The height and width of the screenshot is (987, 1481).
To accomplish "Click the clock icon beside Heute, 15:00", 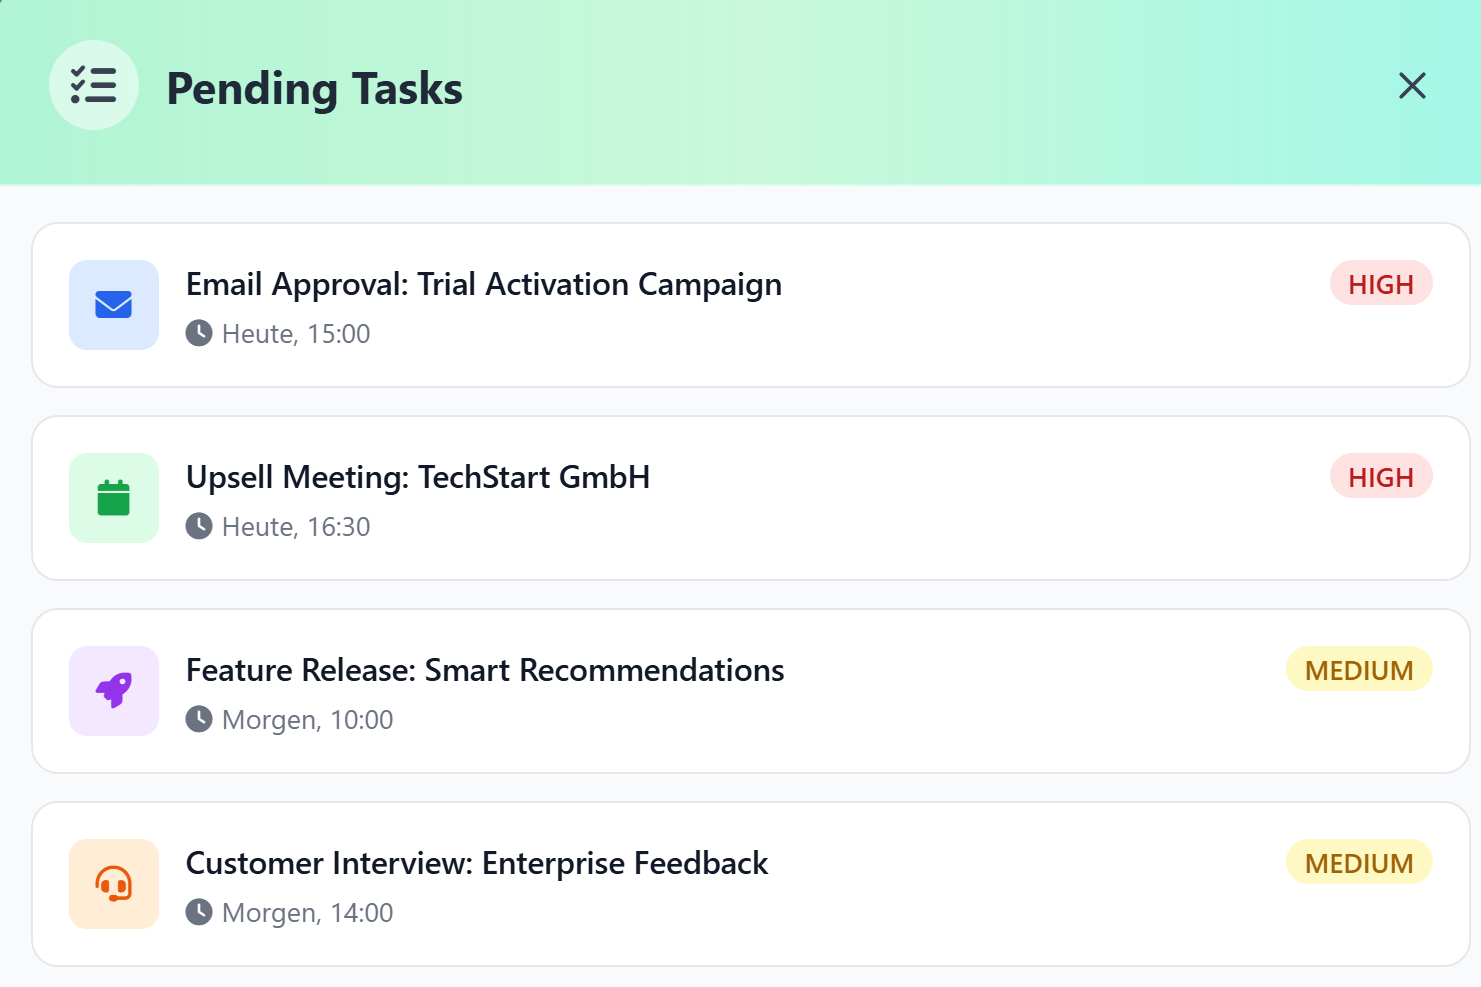I will click(x=199, y=333).
